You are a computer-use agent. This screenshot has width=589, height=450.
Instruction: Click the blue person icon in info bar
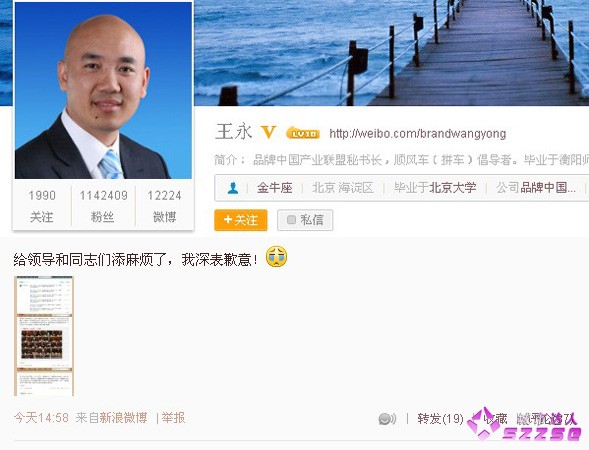233,187
